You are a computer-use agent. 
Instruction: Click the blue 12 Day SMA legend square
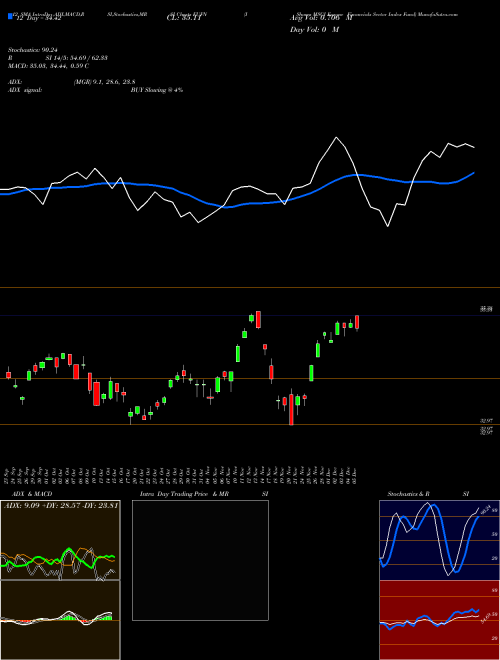tap(10, 16)
